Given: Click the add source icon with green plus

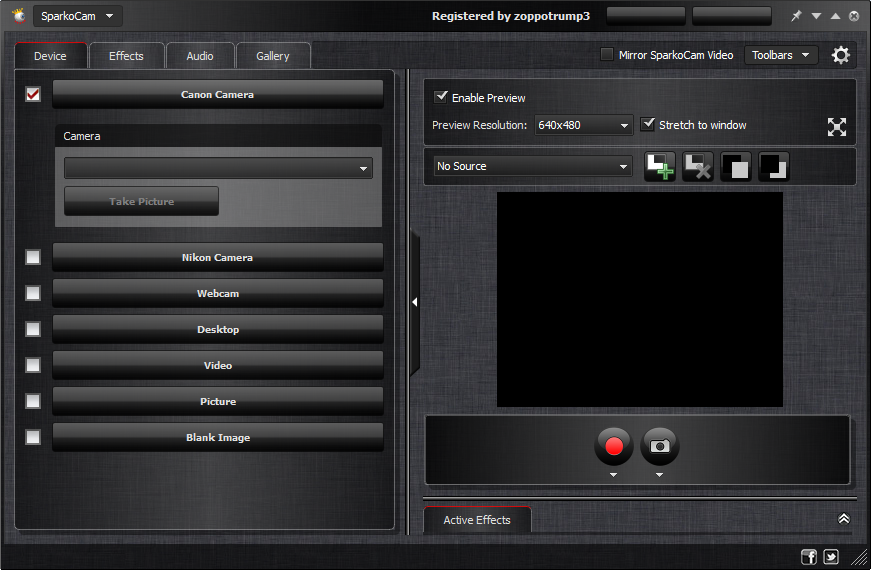Looking at the screenshot, I should coord(659,166).
